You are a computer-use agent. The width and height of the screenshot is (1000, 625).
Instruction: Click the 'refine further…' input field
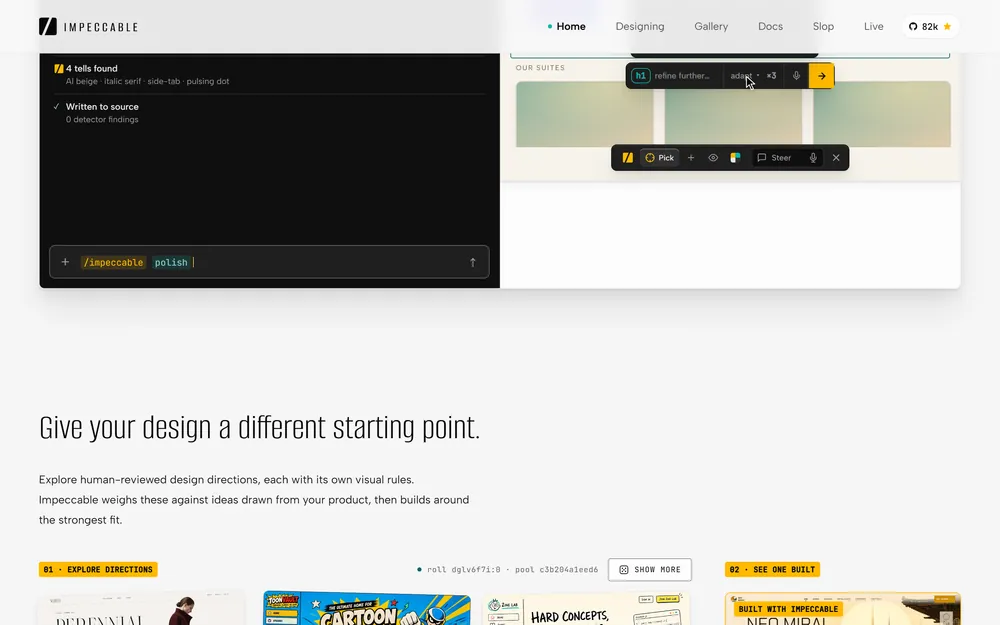point(682,76)
